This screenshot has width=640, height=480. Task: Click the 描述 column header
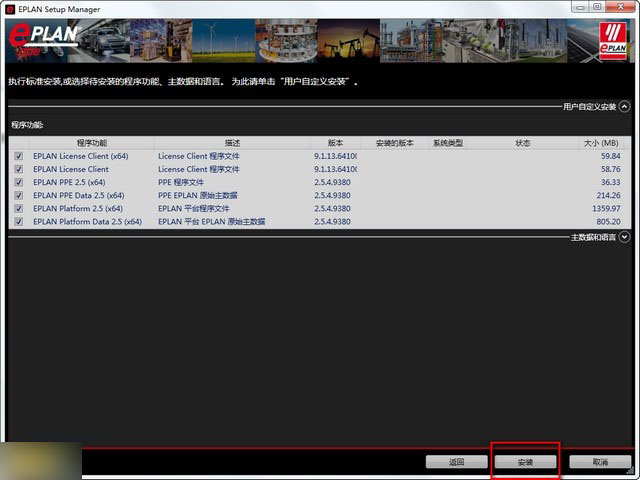coord(232,143)
